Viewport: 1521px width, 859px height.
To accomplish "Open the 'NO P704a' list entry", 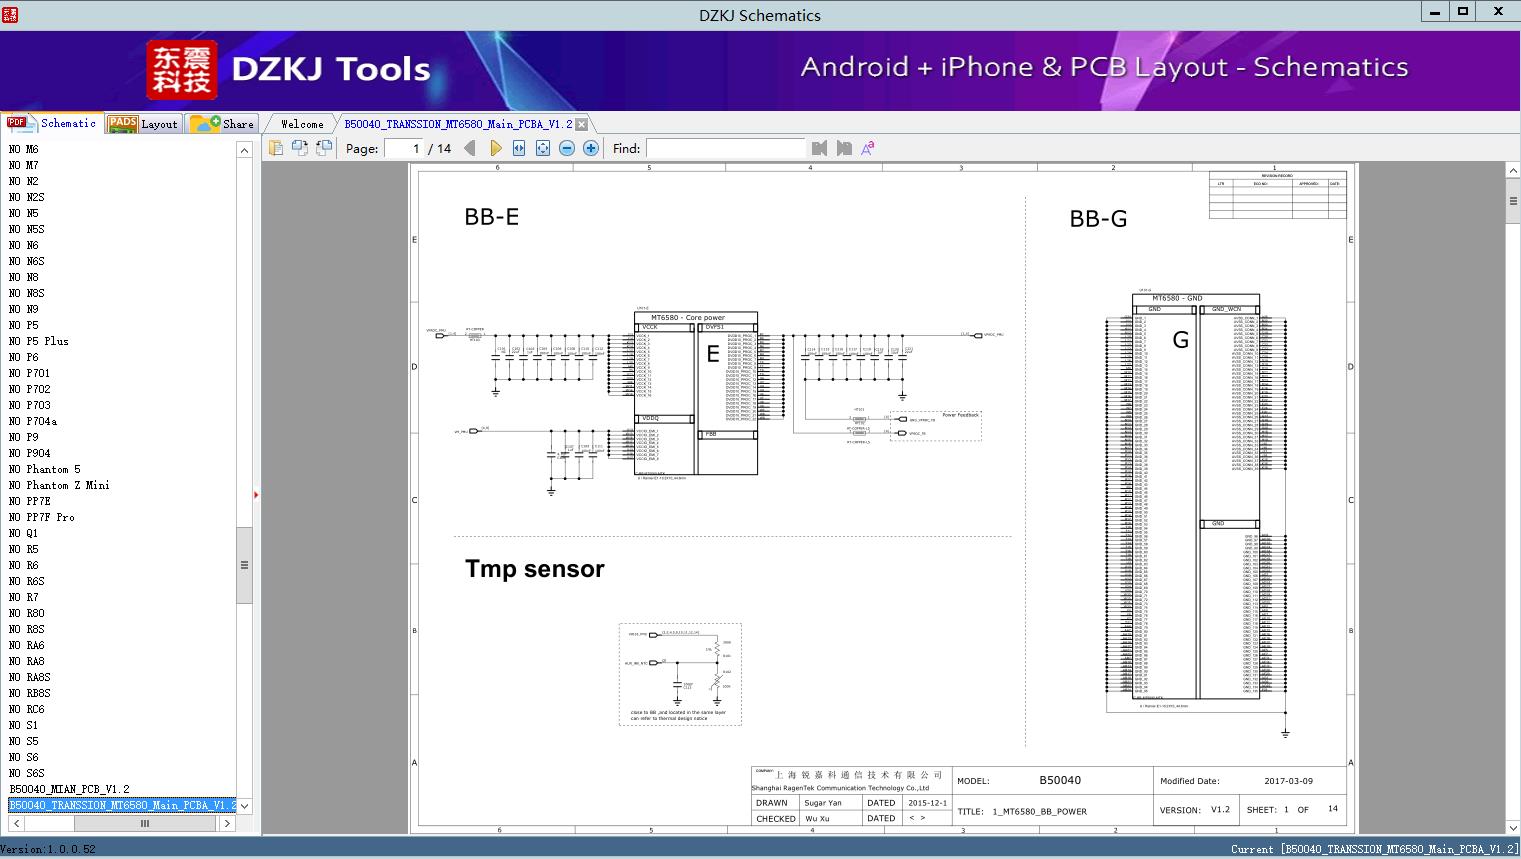I will point(33,421).
